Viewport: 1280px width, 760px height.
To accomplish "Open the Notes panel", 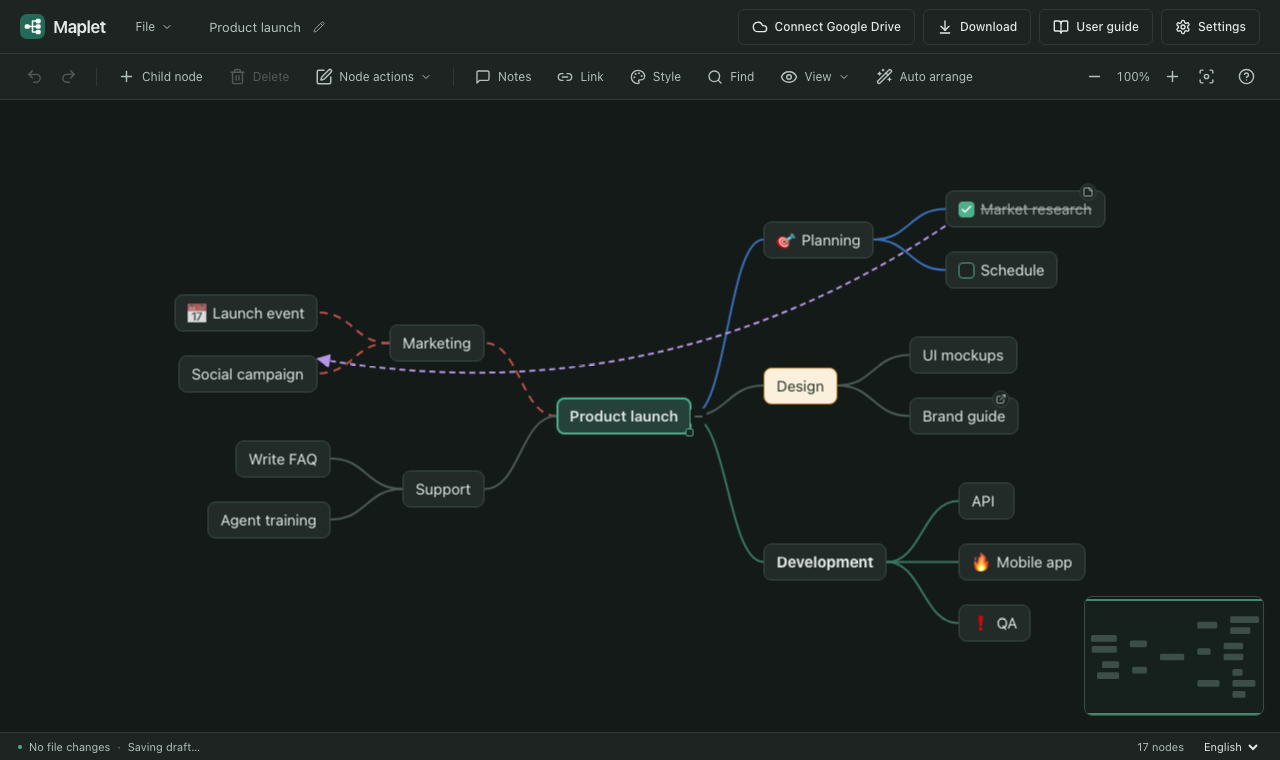I will point(503,77).
